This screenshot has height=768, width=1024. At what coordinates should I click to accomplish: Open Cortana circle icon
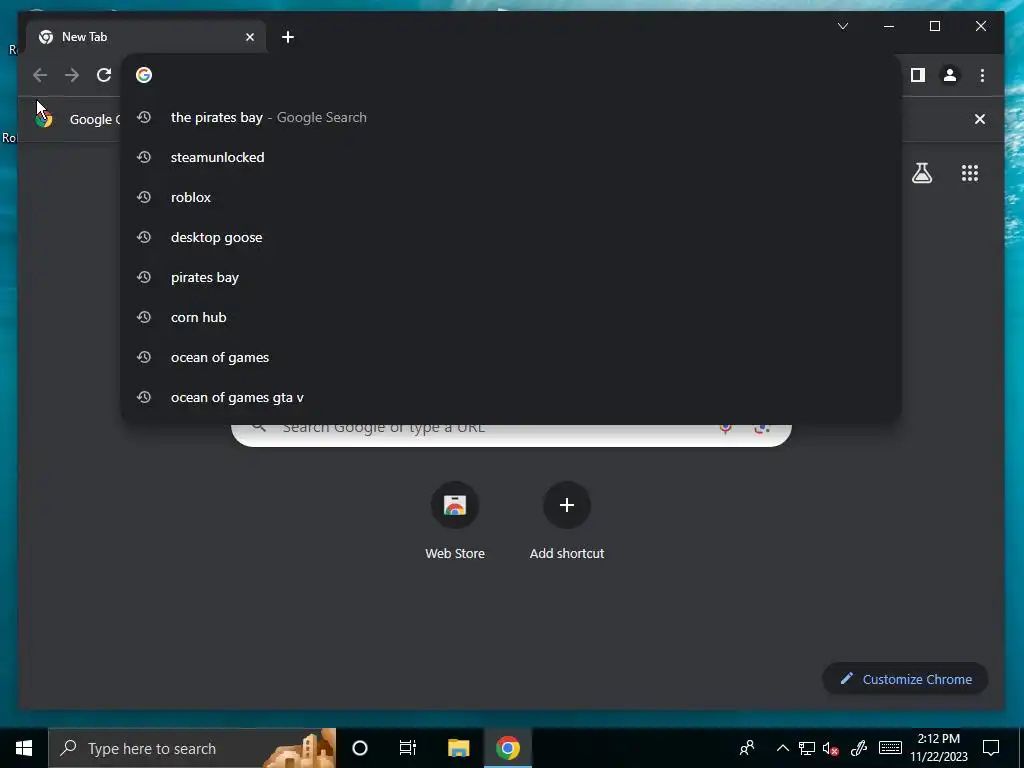360,748
